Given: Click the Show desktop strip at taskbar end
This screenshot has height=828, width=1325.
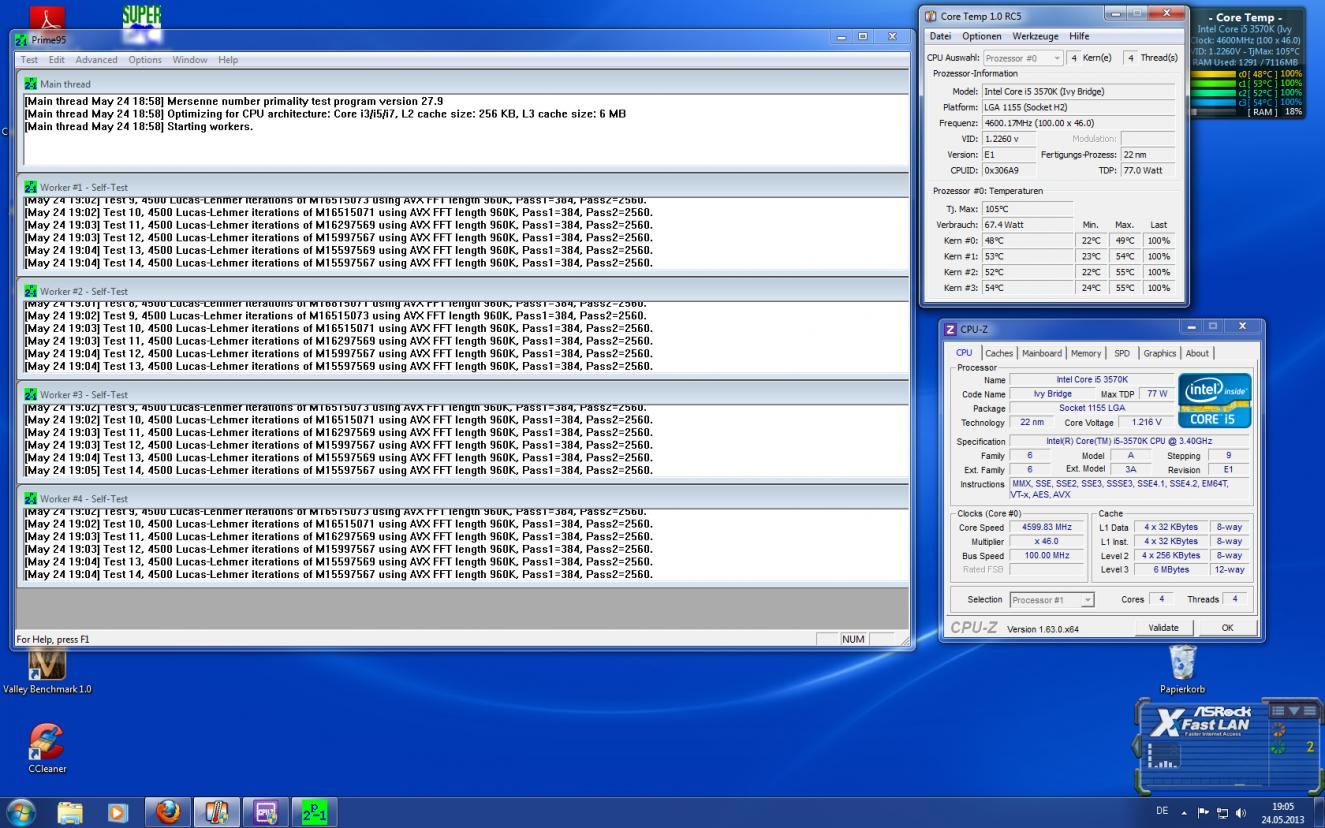Looking at the screenshot, I should tap(1318, 812).
